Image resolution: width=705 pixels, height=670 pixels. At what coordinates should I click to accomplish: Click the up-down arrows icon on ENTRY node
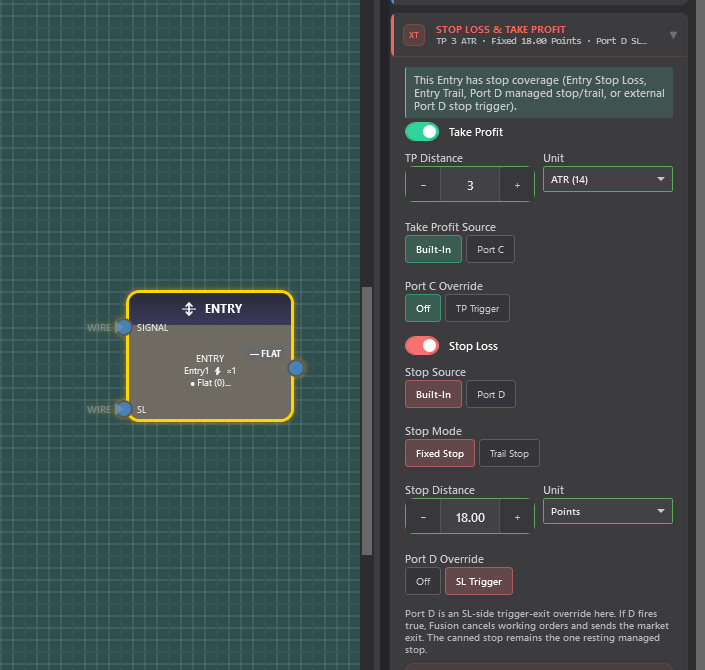(x=189, y=309)
